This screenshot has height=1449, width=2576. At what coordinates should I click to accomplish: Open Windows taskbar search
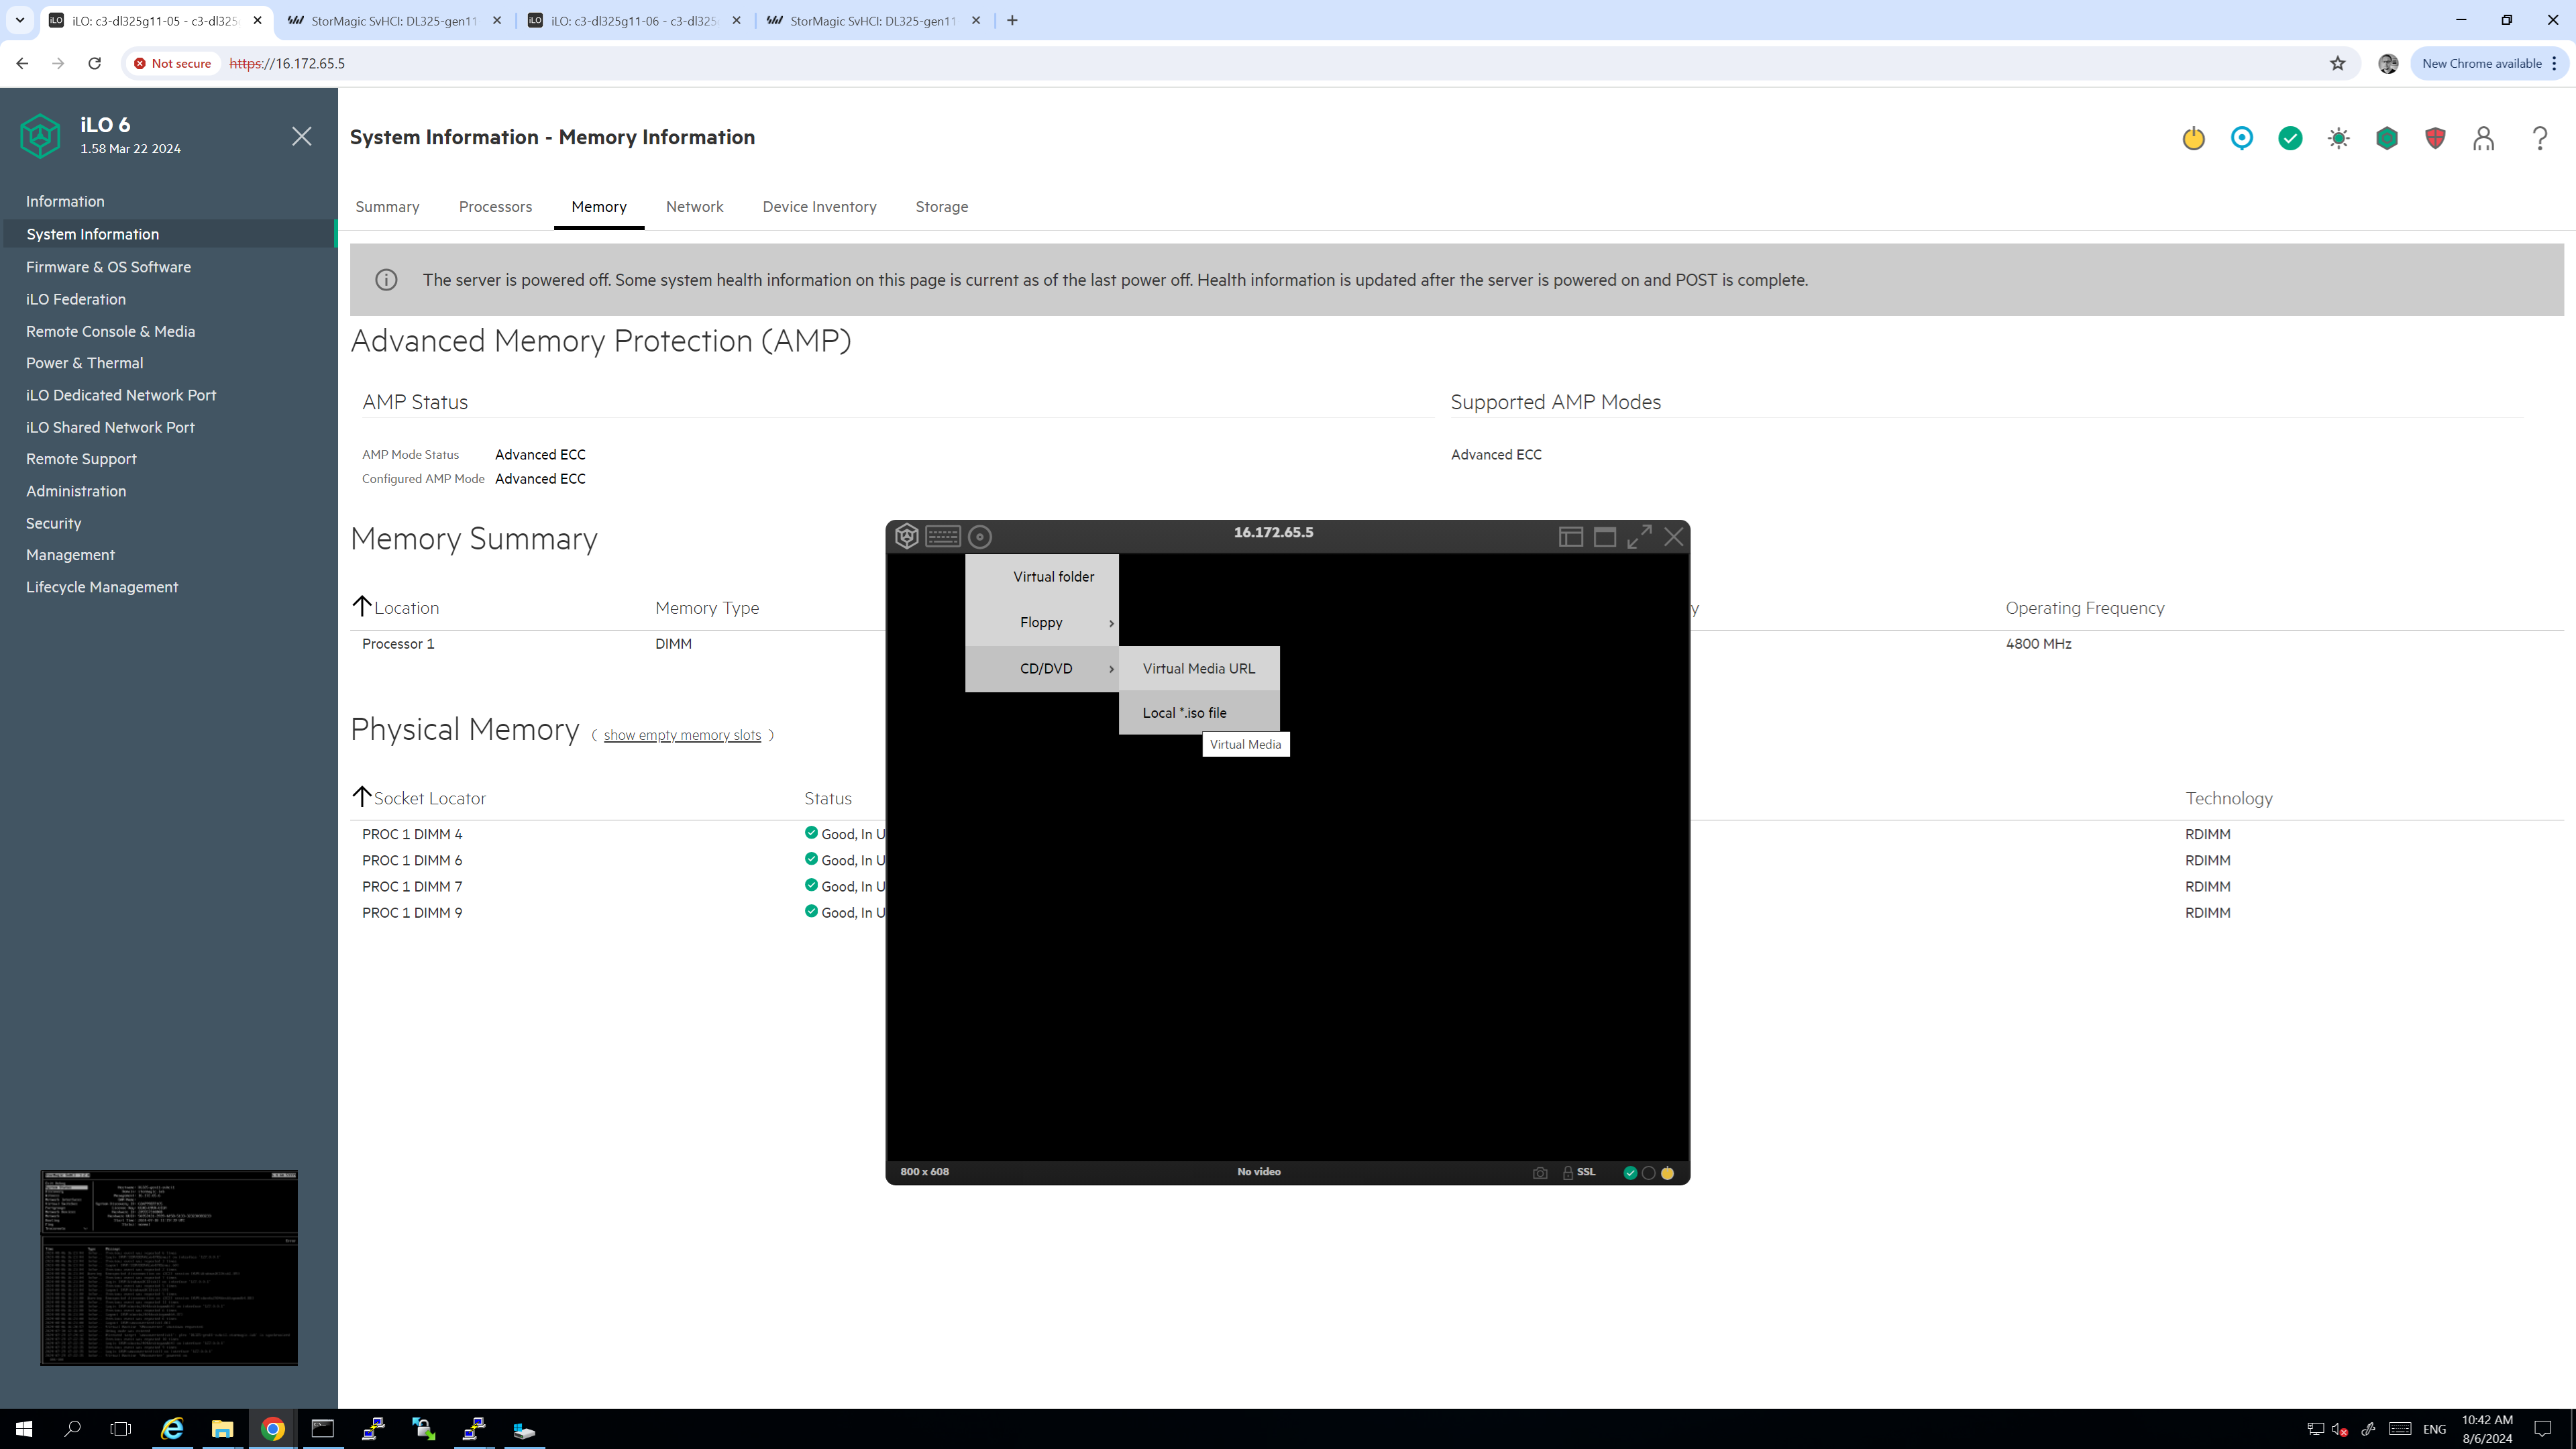[x=72, y=1429]
